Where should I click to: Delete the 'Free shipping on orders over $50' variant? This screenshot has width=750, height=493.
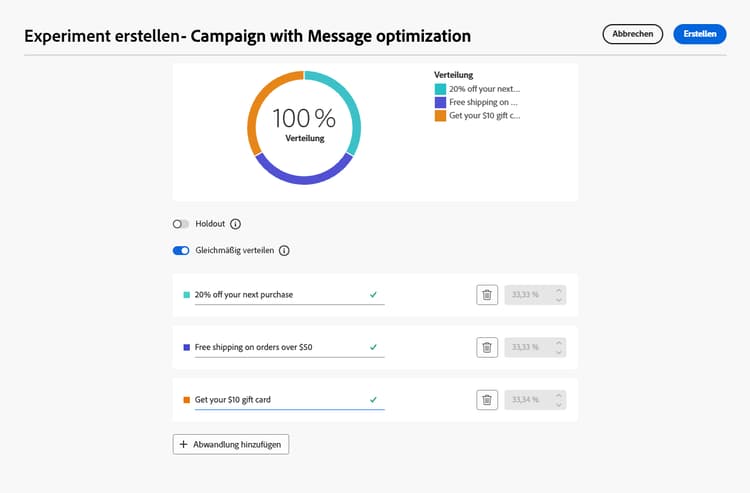pyautogui.click(x=487, y=347)
